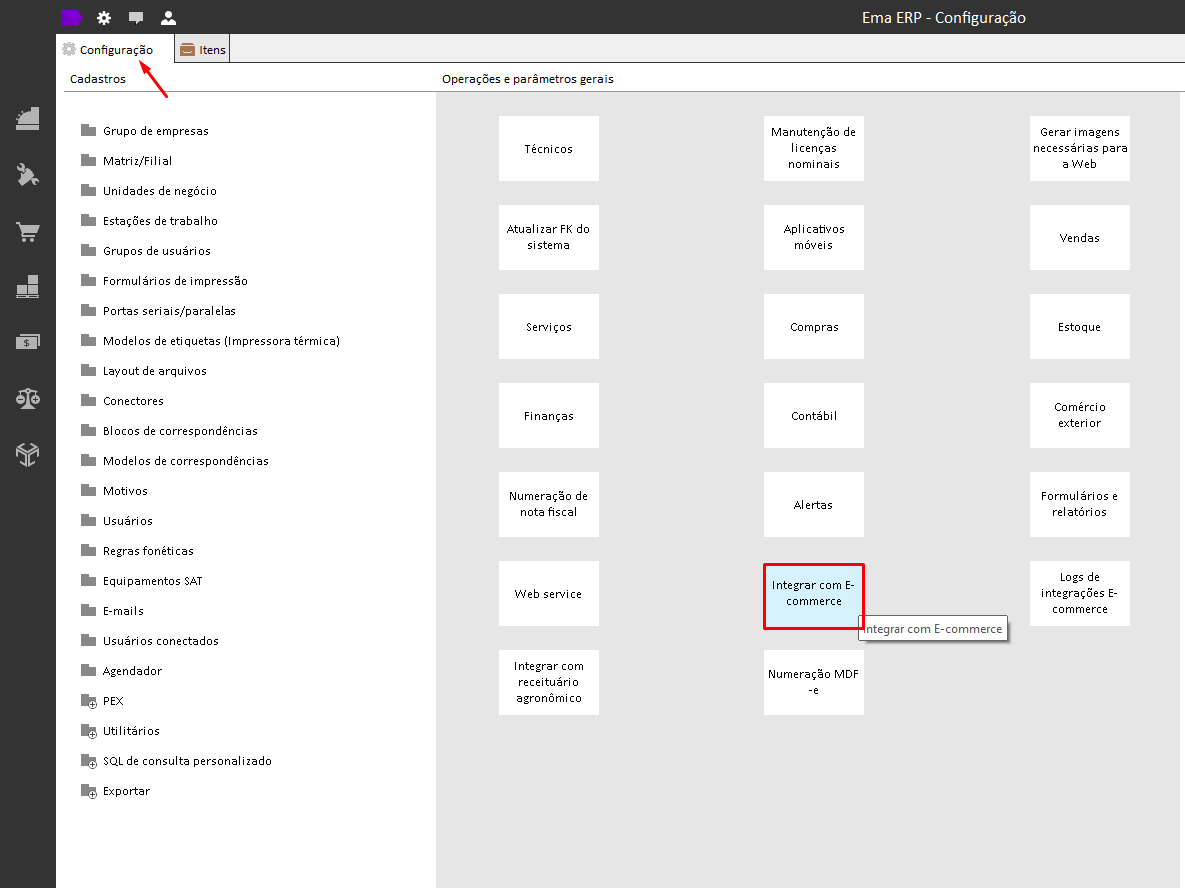This screenshot has width=1185, height=888.
Task: Open the balance scale sidebar icon
Action: (28, 398)
